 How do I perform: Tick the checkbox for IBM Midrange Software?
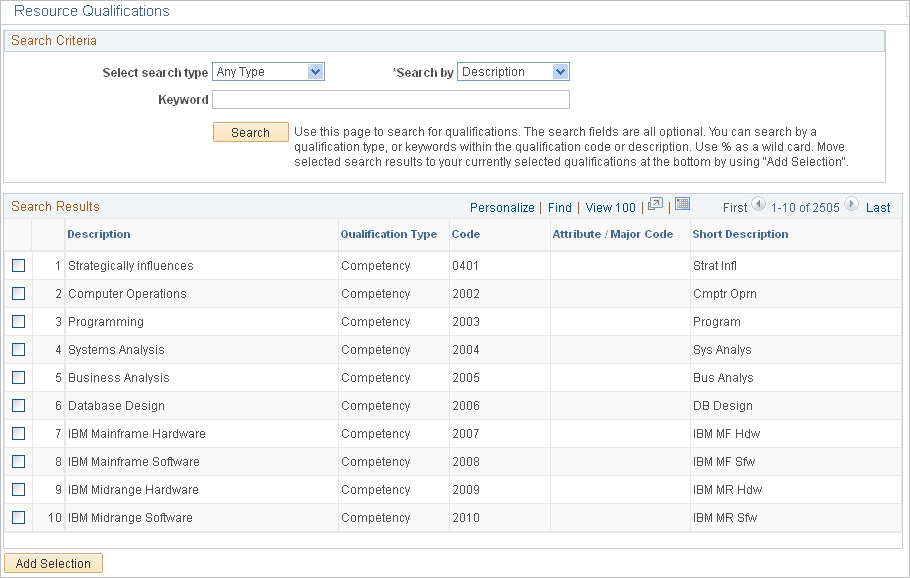[18, 517]
